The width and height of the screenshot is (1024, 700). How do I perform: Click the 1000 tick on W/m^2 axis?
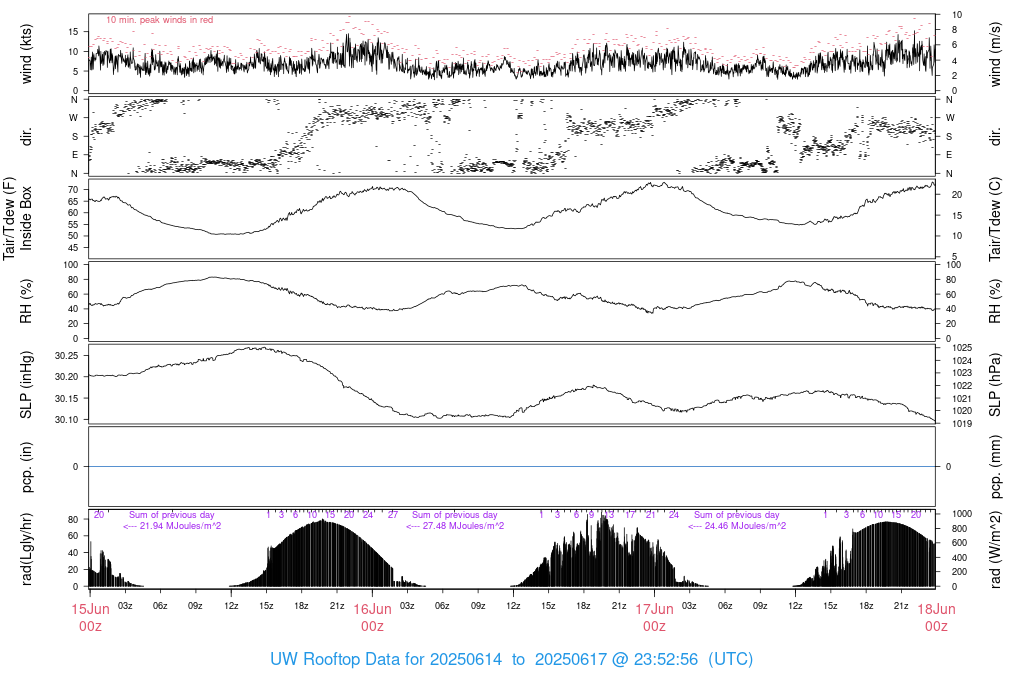tap(962, 514)
